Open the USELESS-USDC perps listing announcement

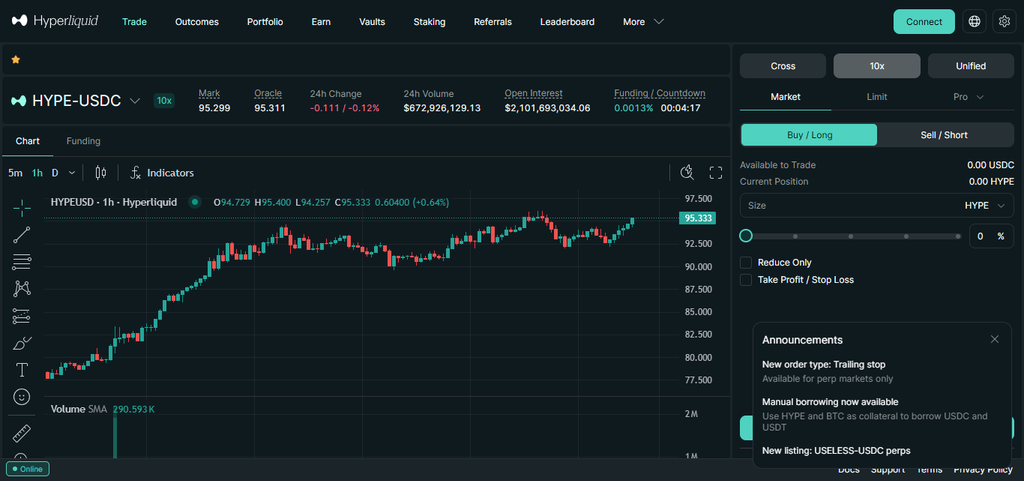click(836, 450)
